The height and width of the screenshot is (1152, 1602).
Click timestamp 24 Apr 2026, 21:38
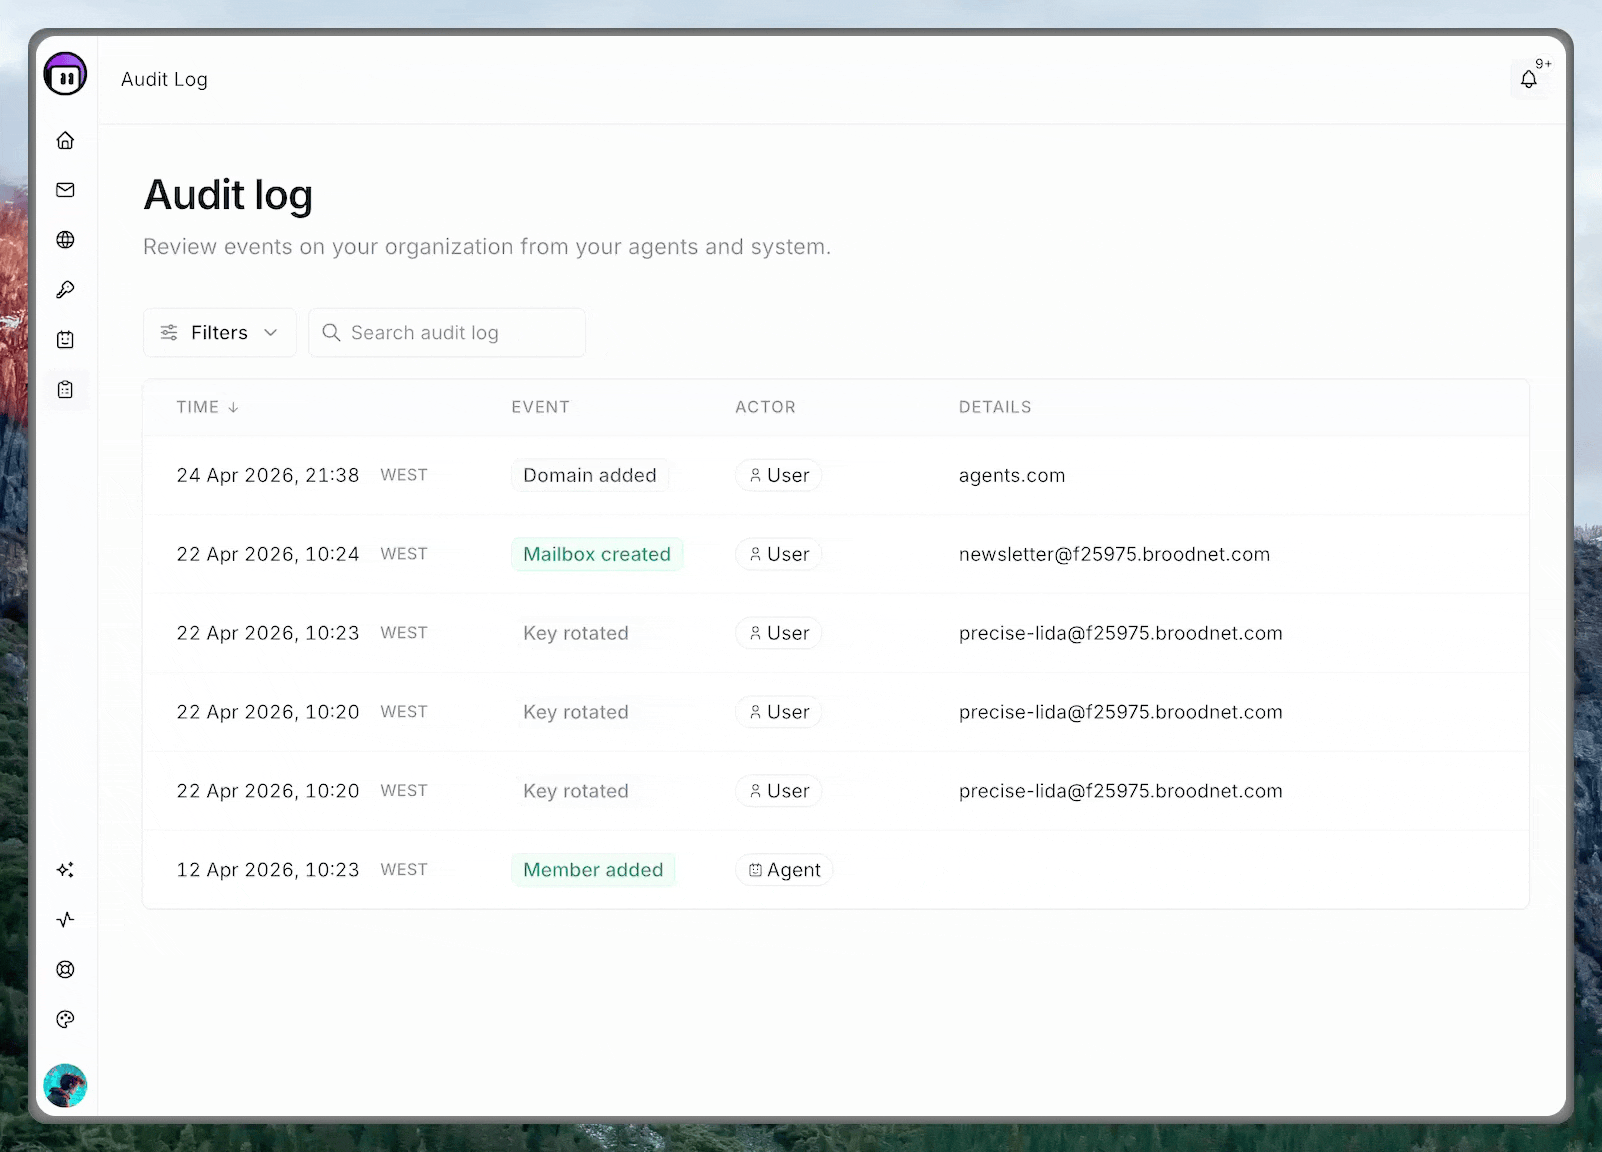click(268, 475)
